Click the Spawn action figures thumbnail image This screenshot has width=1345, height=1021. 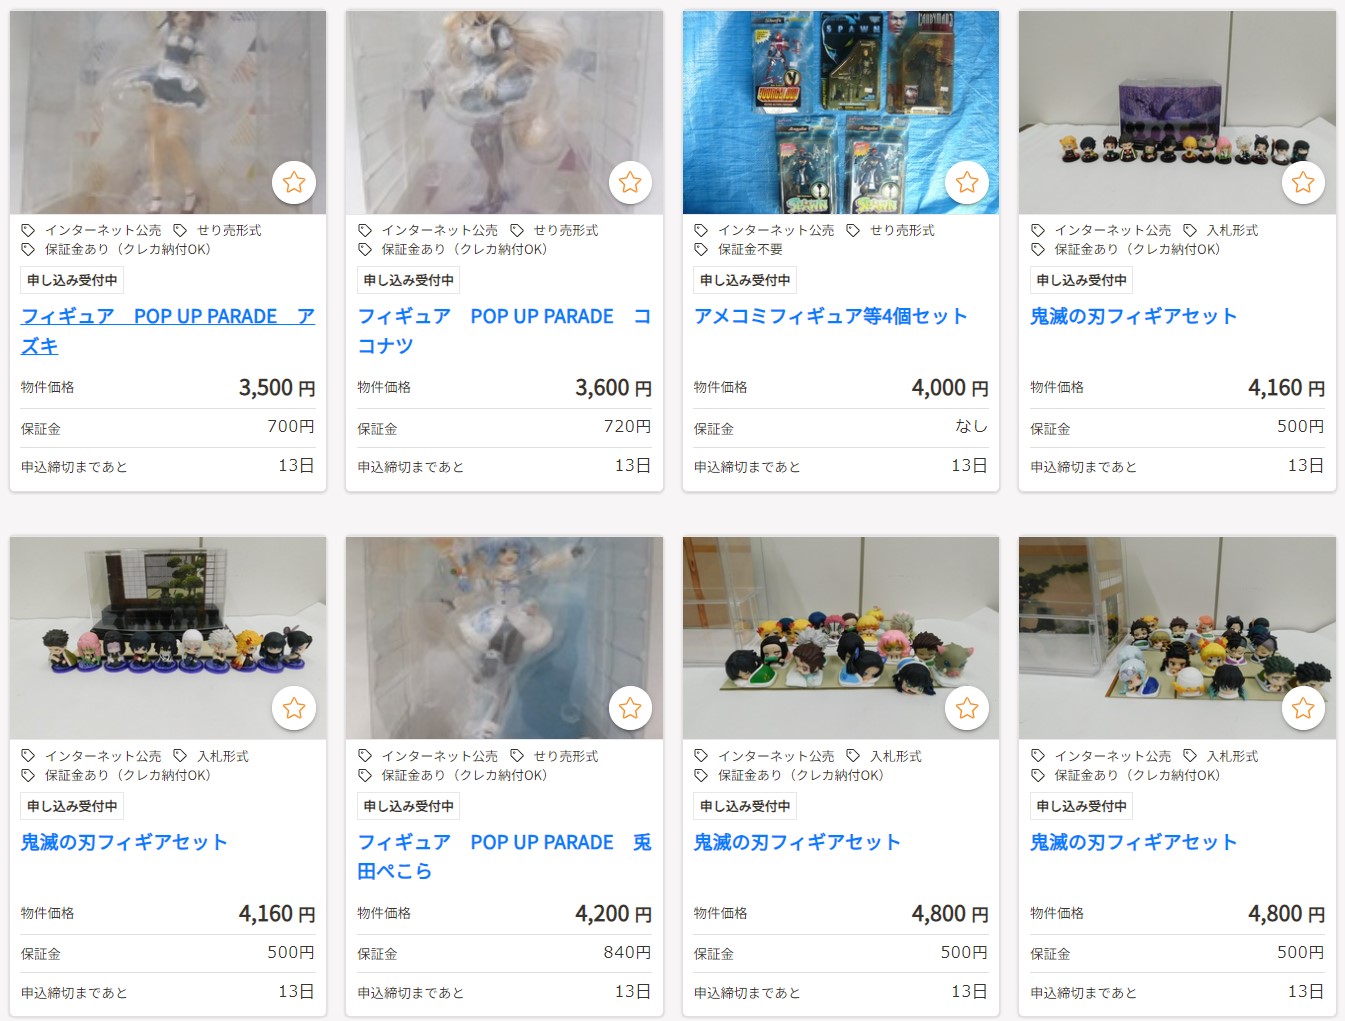click(x=841, y=112)
